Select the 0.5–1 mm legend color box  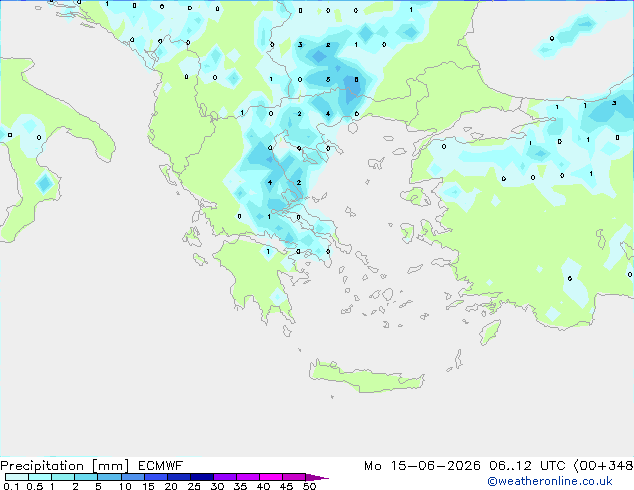click(x=40, y=477)
